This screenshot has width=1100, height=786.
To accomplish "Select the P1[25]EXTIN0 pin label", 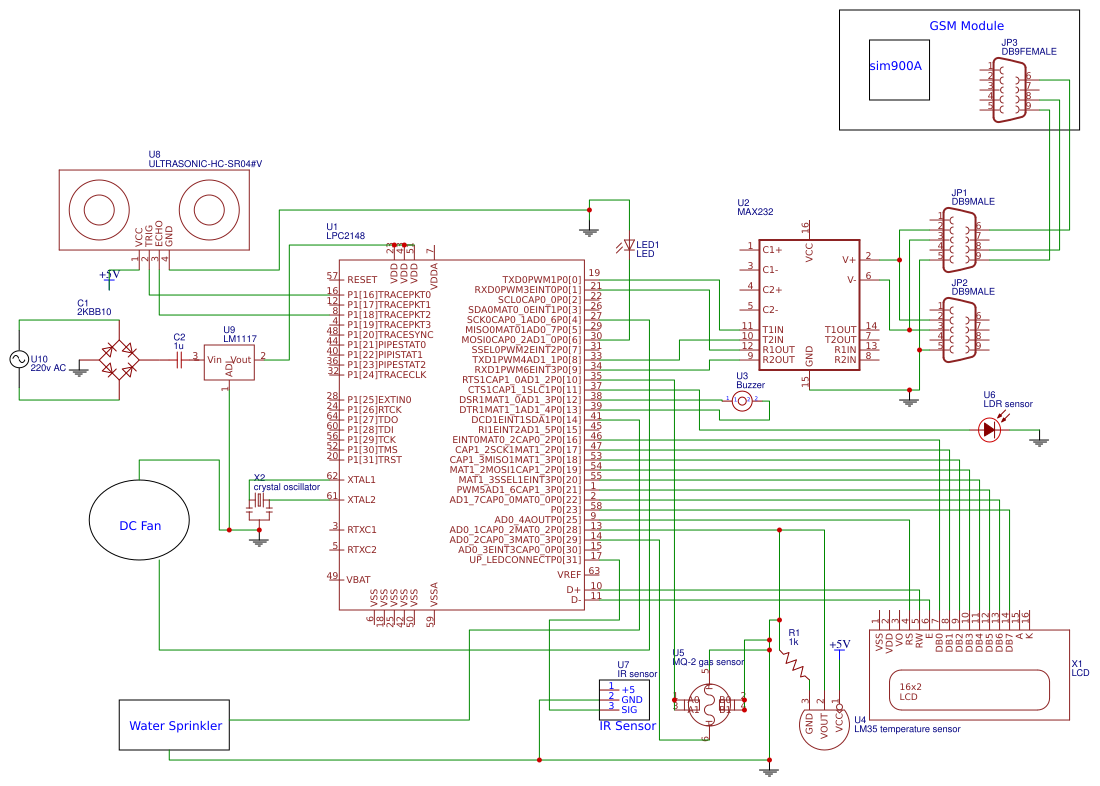I will (379, 400).
